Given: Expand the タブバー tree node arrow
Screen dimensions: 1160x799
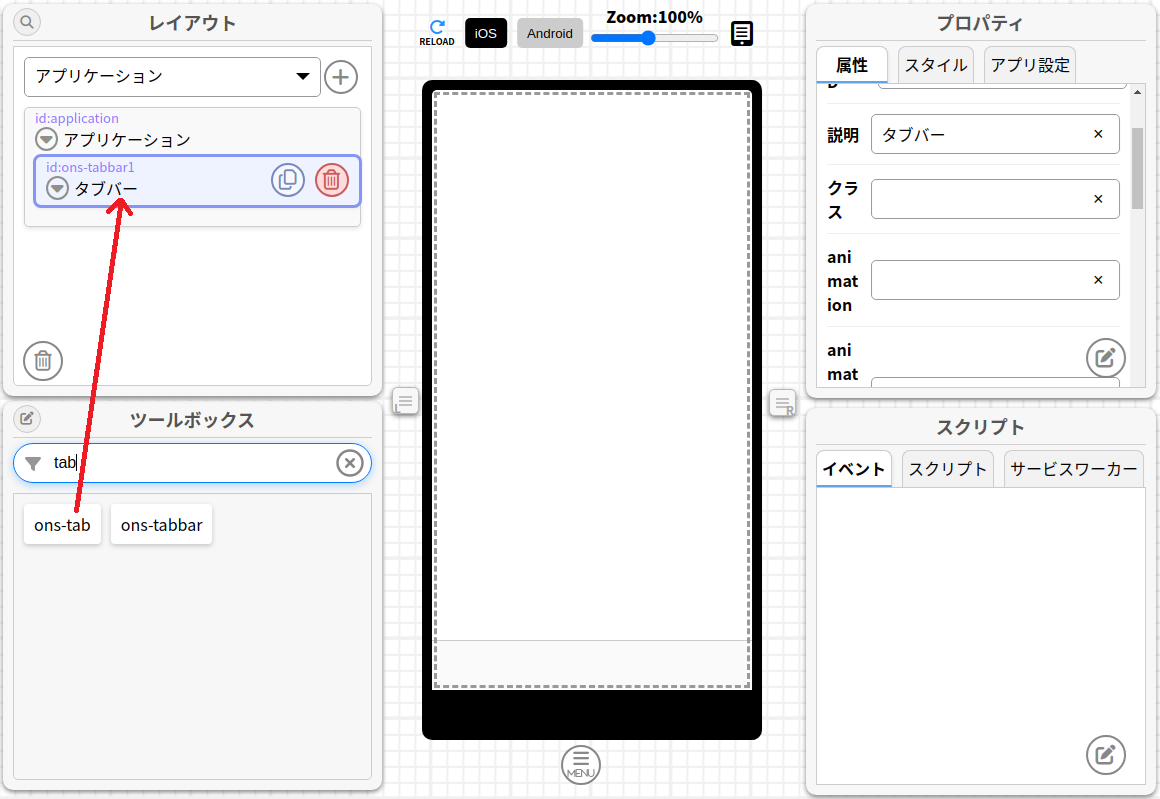Looking at the screenshot, I should tap(58, 189).
